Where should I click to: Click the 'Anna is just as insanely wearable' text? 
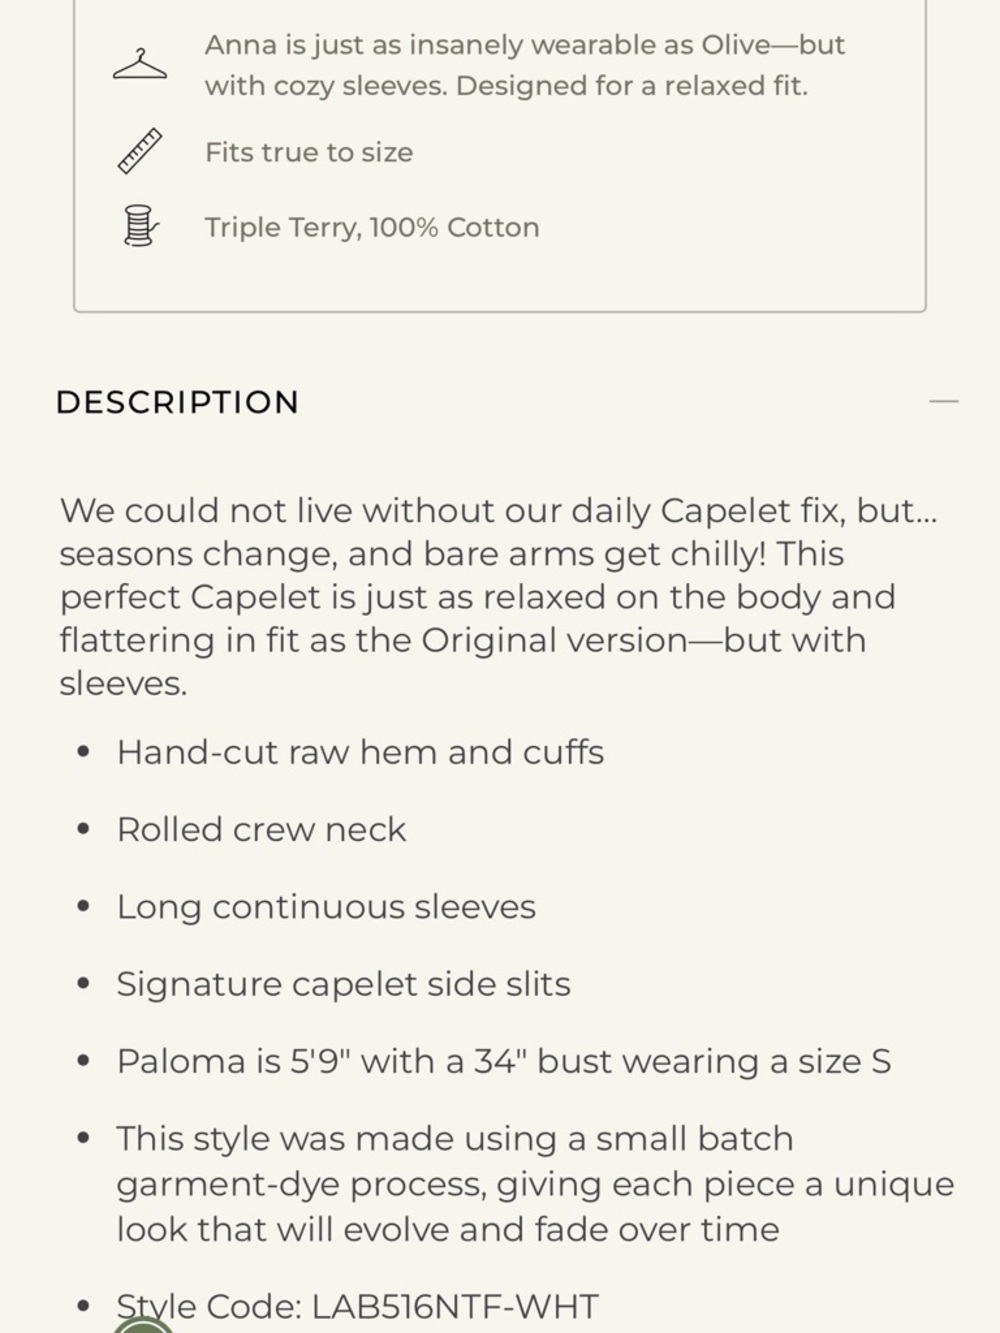524,45
